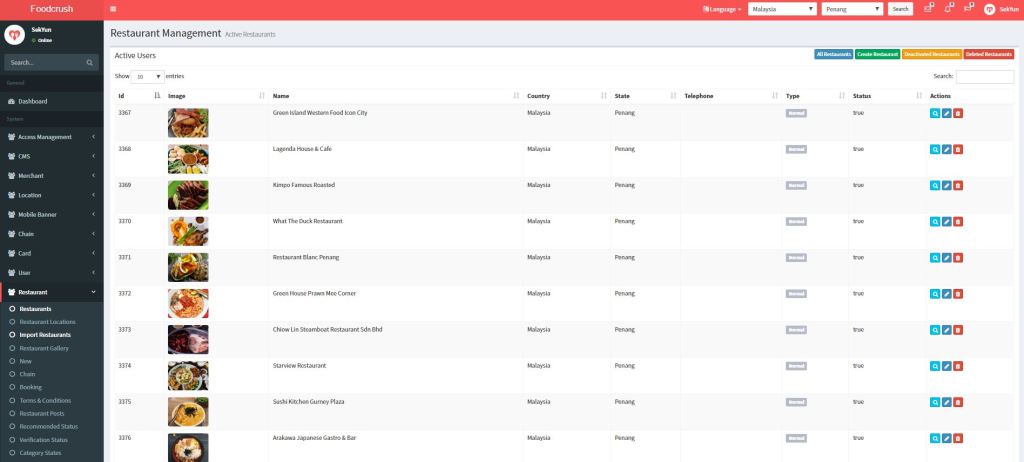Click the Create Restaurant button
The height and width of the screenshot is (462, 1024).
coord(877,54)
